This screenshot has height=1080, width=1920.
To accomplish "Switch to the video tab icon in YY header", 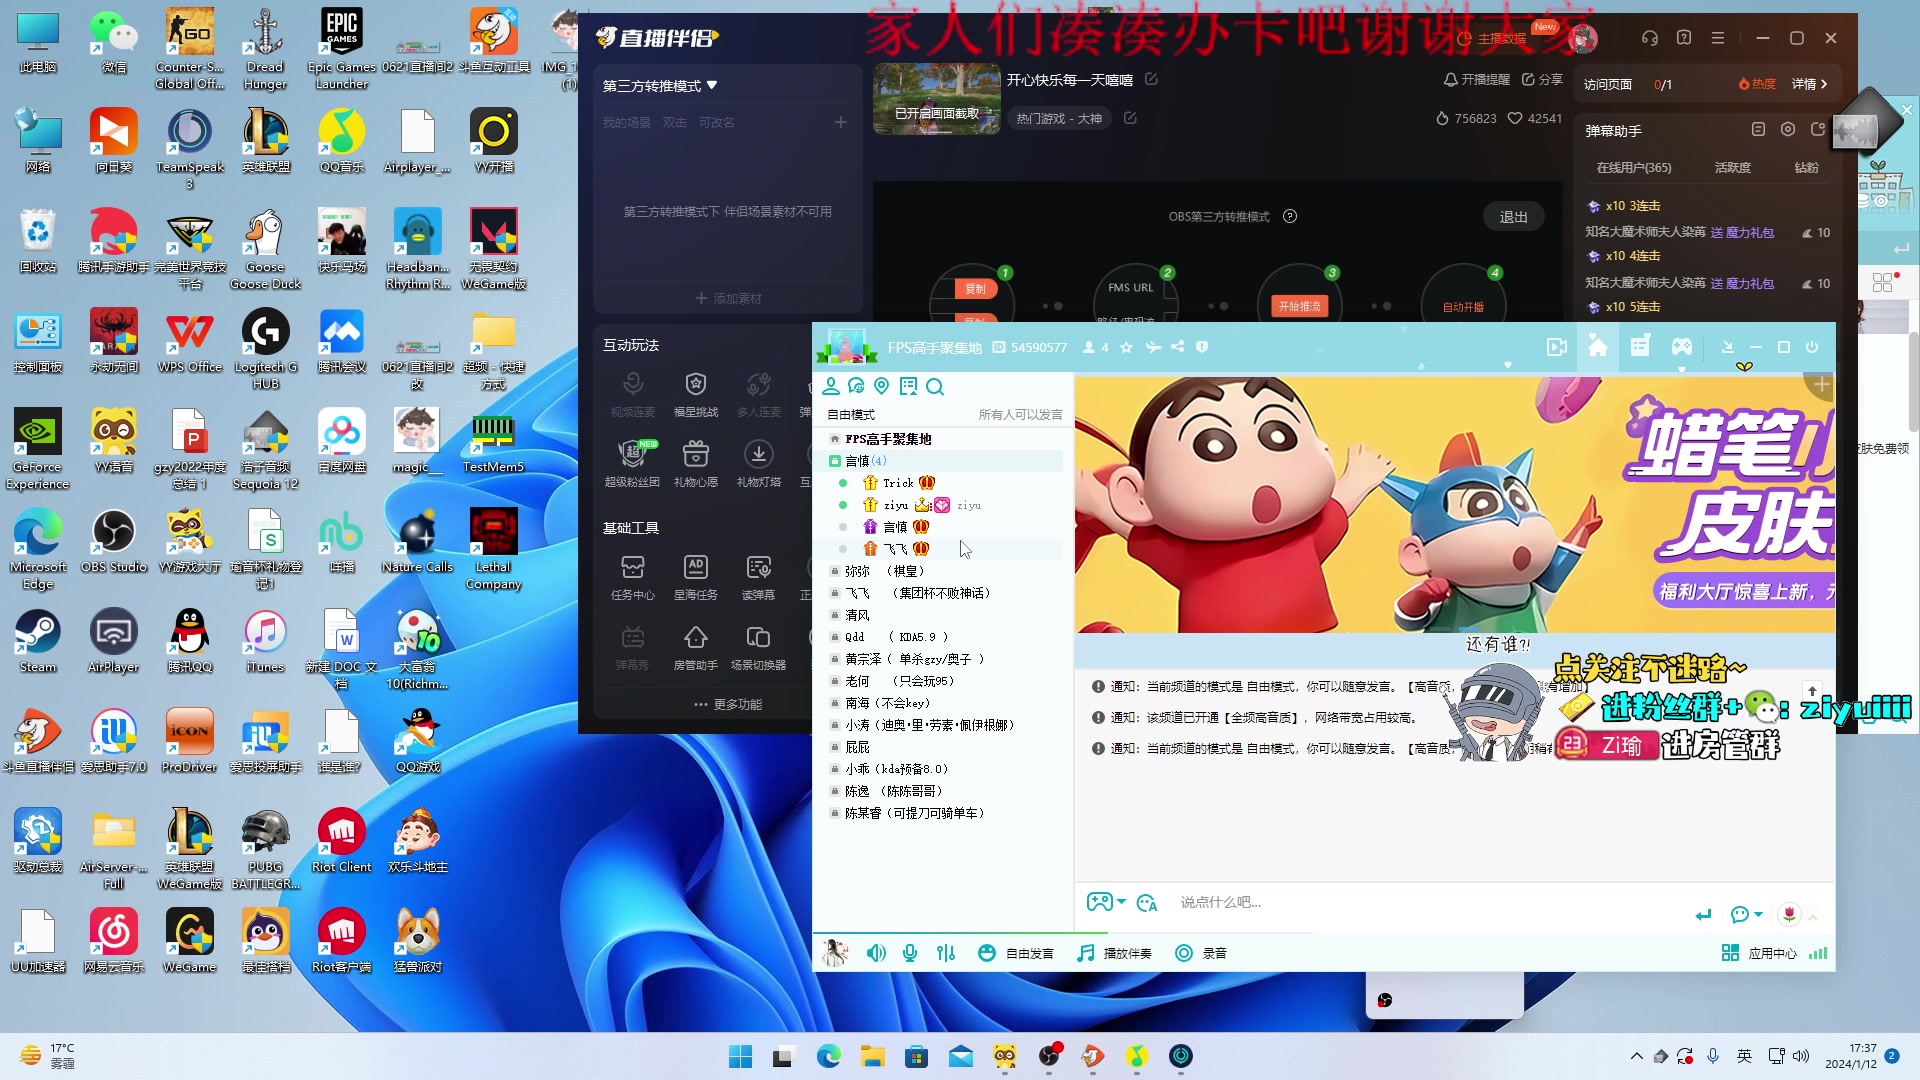I will [x=1557, y=347].
